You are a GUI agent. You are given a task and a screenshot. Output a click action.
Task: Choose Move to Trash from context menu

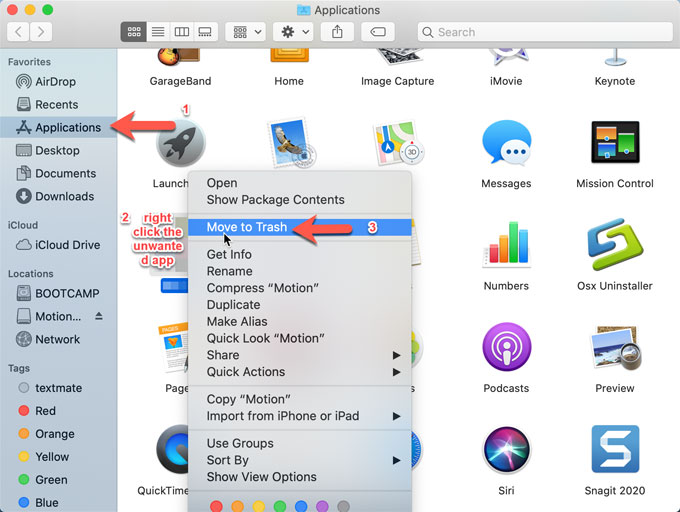[247, 227]
